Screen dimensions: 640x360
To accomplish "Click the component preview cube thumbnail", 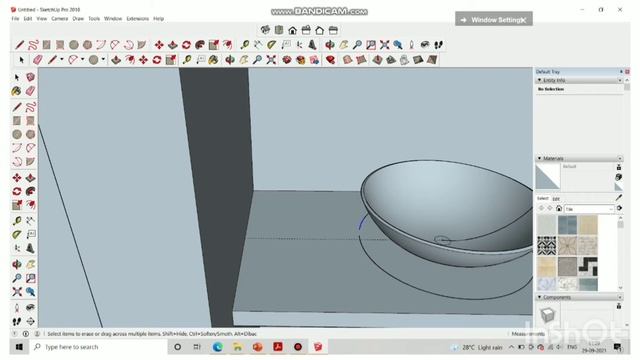I will pyautogui.click(x=547, y=314).
